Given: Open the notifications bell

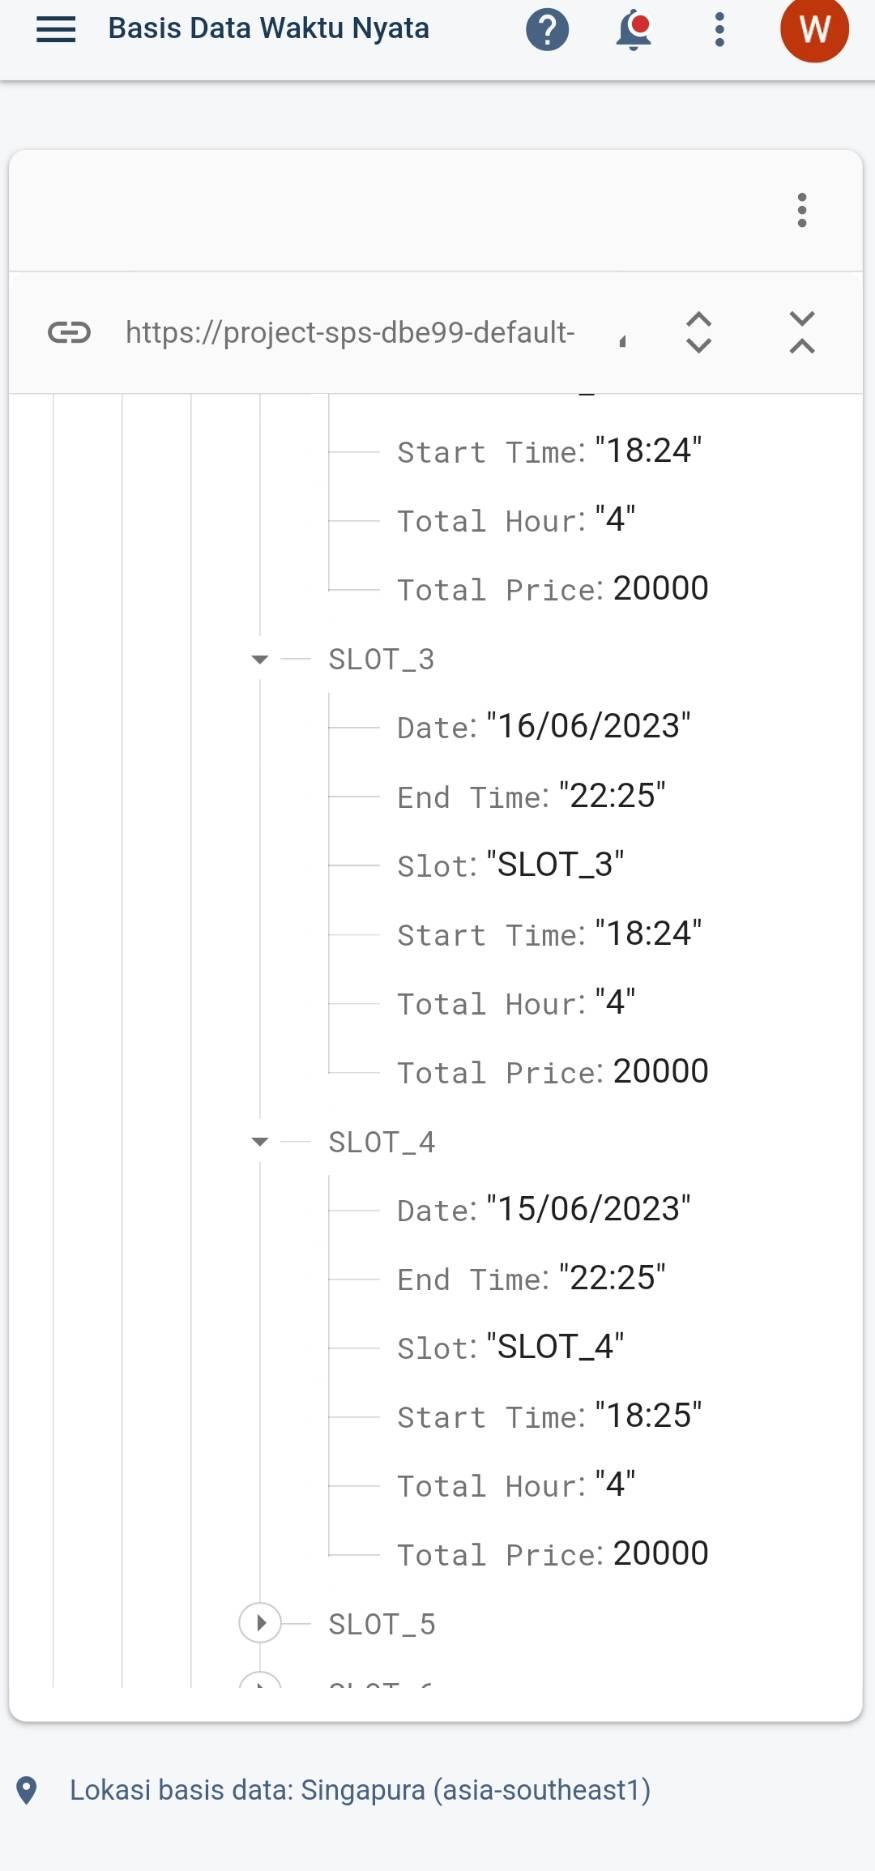Looking at the screenshot, I should (x=633, y=30).
